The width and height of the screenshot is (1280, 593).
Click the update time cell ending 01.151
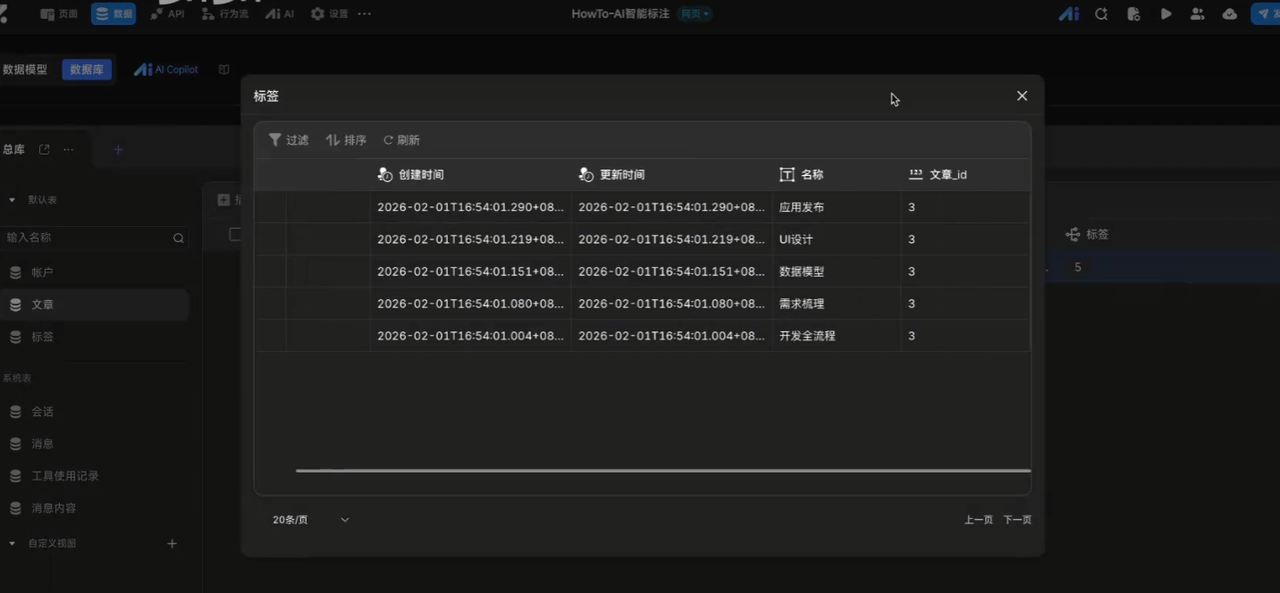point(671,271)
